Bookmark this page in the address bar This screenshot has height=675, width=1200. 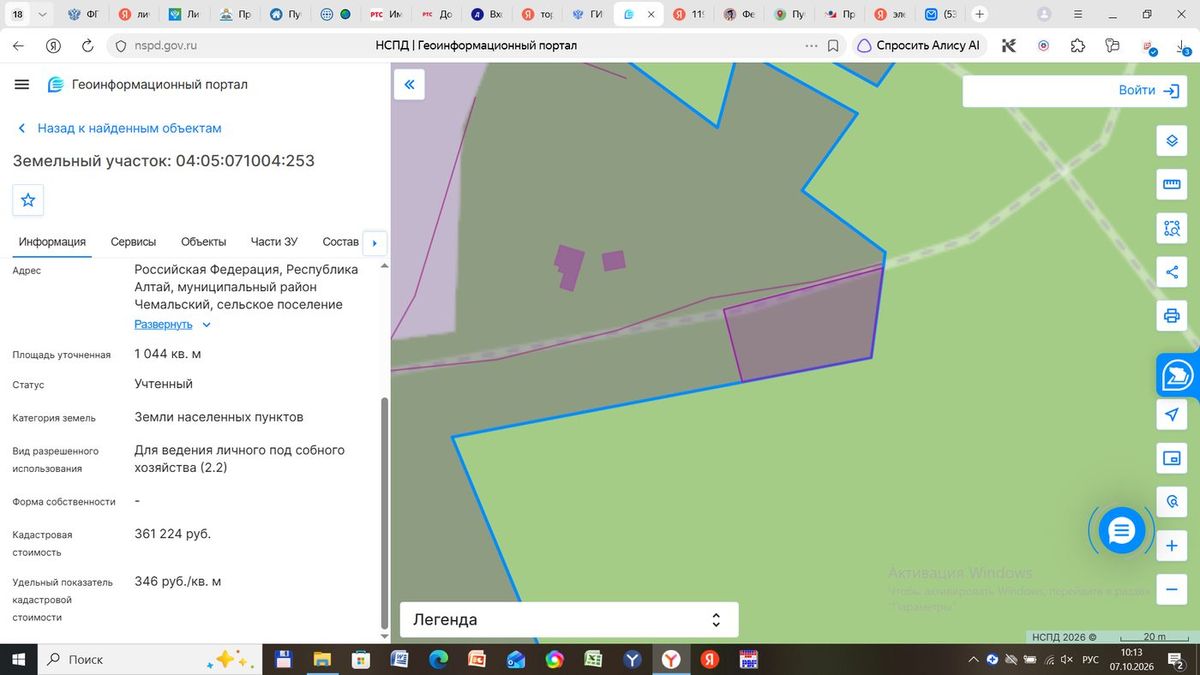pos(833,46)
